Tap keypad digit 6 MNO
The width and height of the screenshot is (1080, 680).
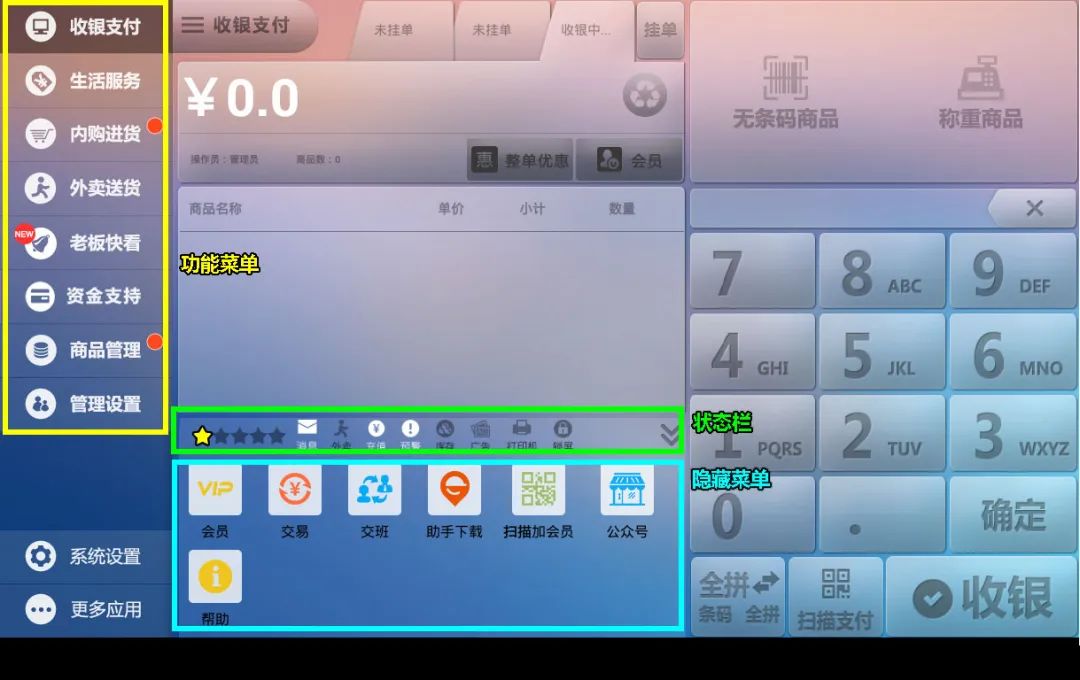(1012, 352)
